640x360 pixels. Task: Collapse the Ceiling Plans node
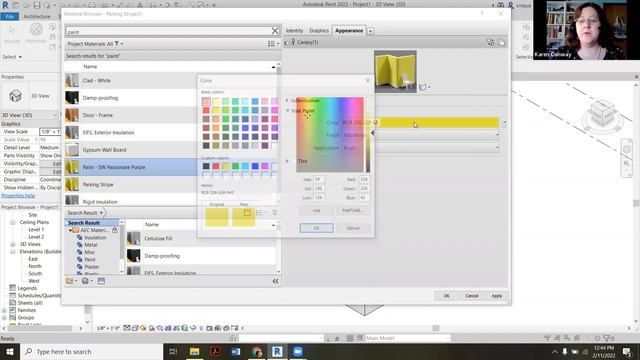tap(13, 222)
